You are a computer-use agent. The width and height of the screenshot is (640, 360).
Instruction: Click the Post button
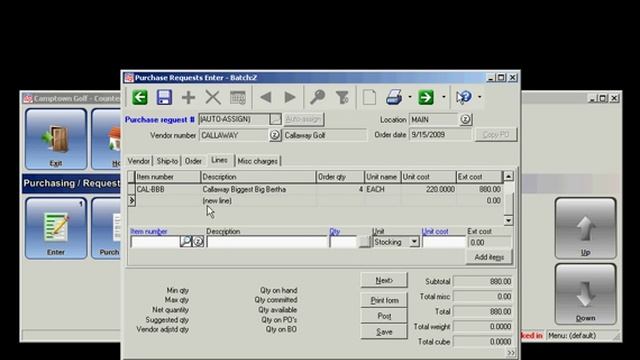click(x=384, y=316)
